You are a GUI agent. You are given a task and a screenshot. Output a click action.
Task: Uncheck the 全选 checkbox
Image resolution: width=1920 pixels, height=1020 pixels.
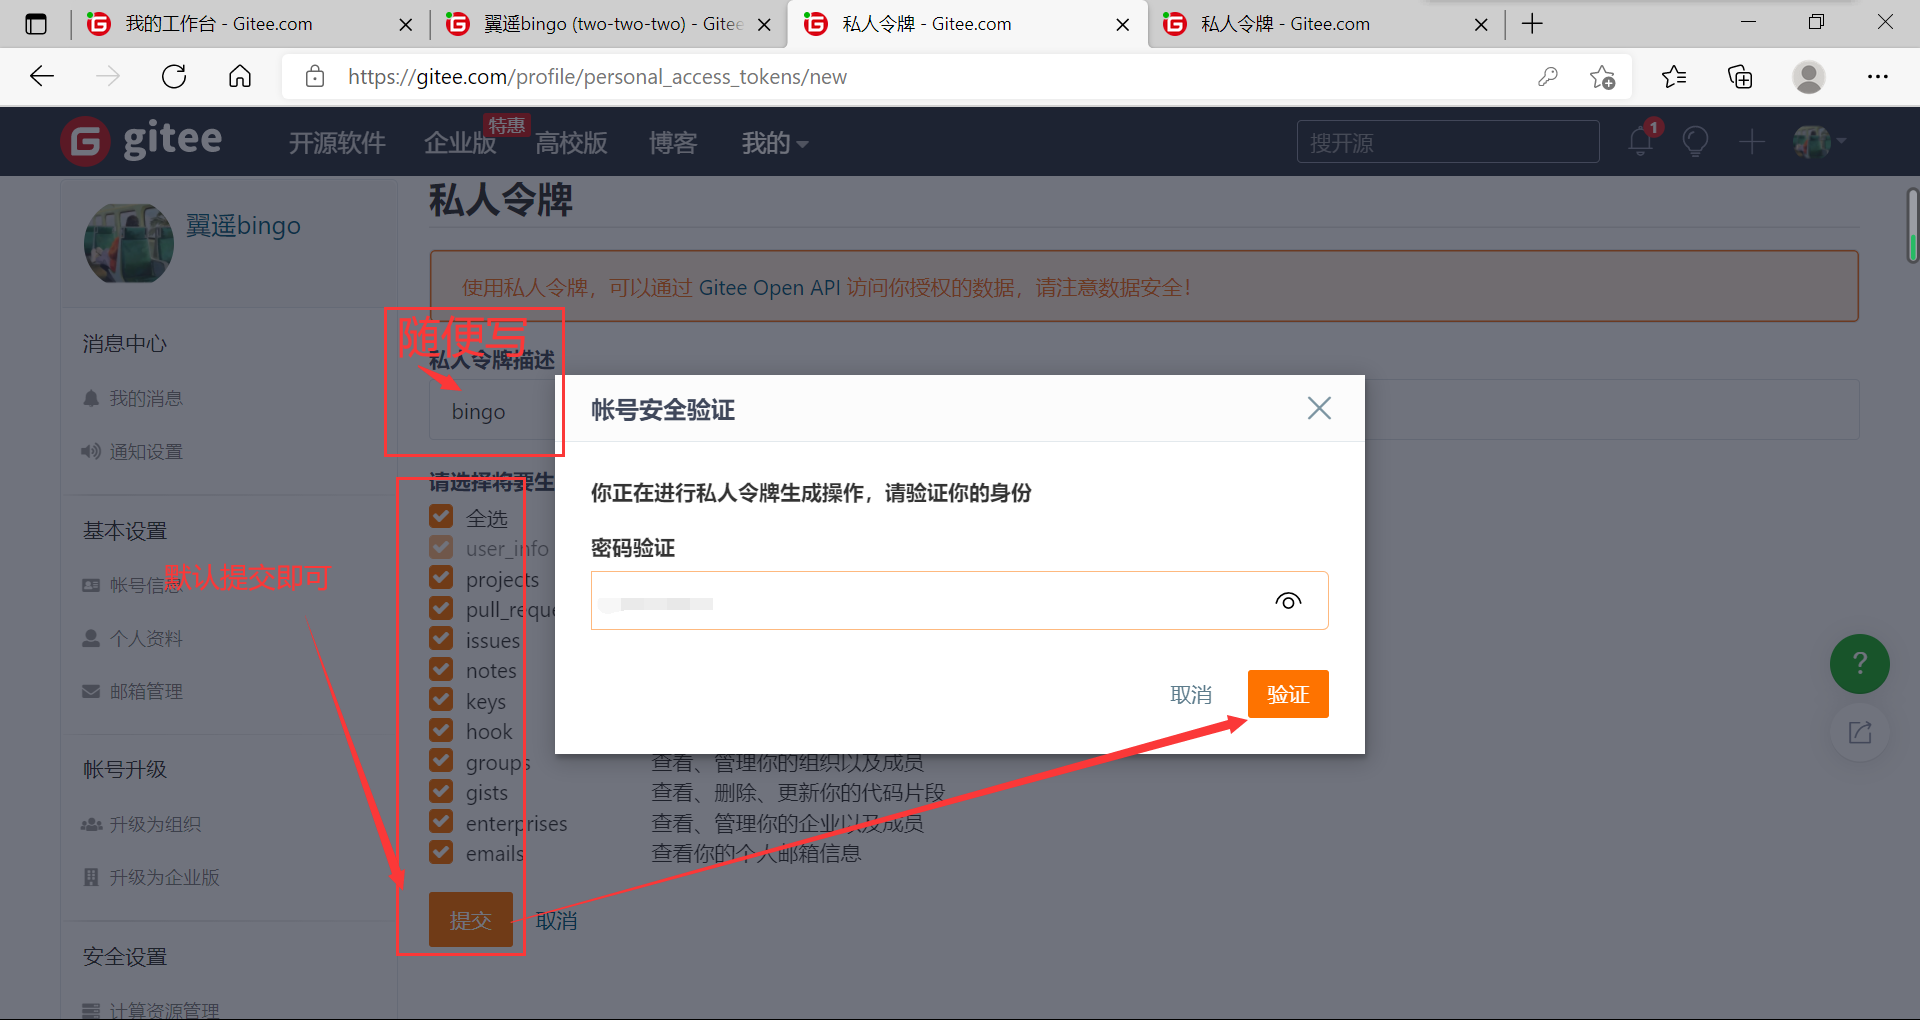(441, 516)
